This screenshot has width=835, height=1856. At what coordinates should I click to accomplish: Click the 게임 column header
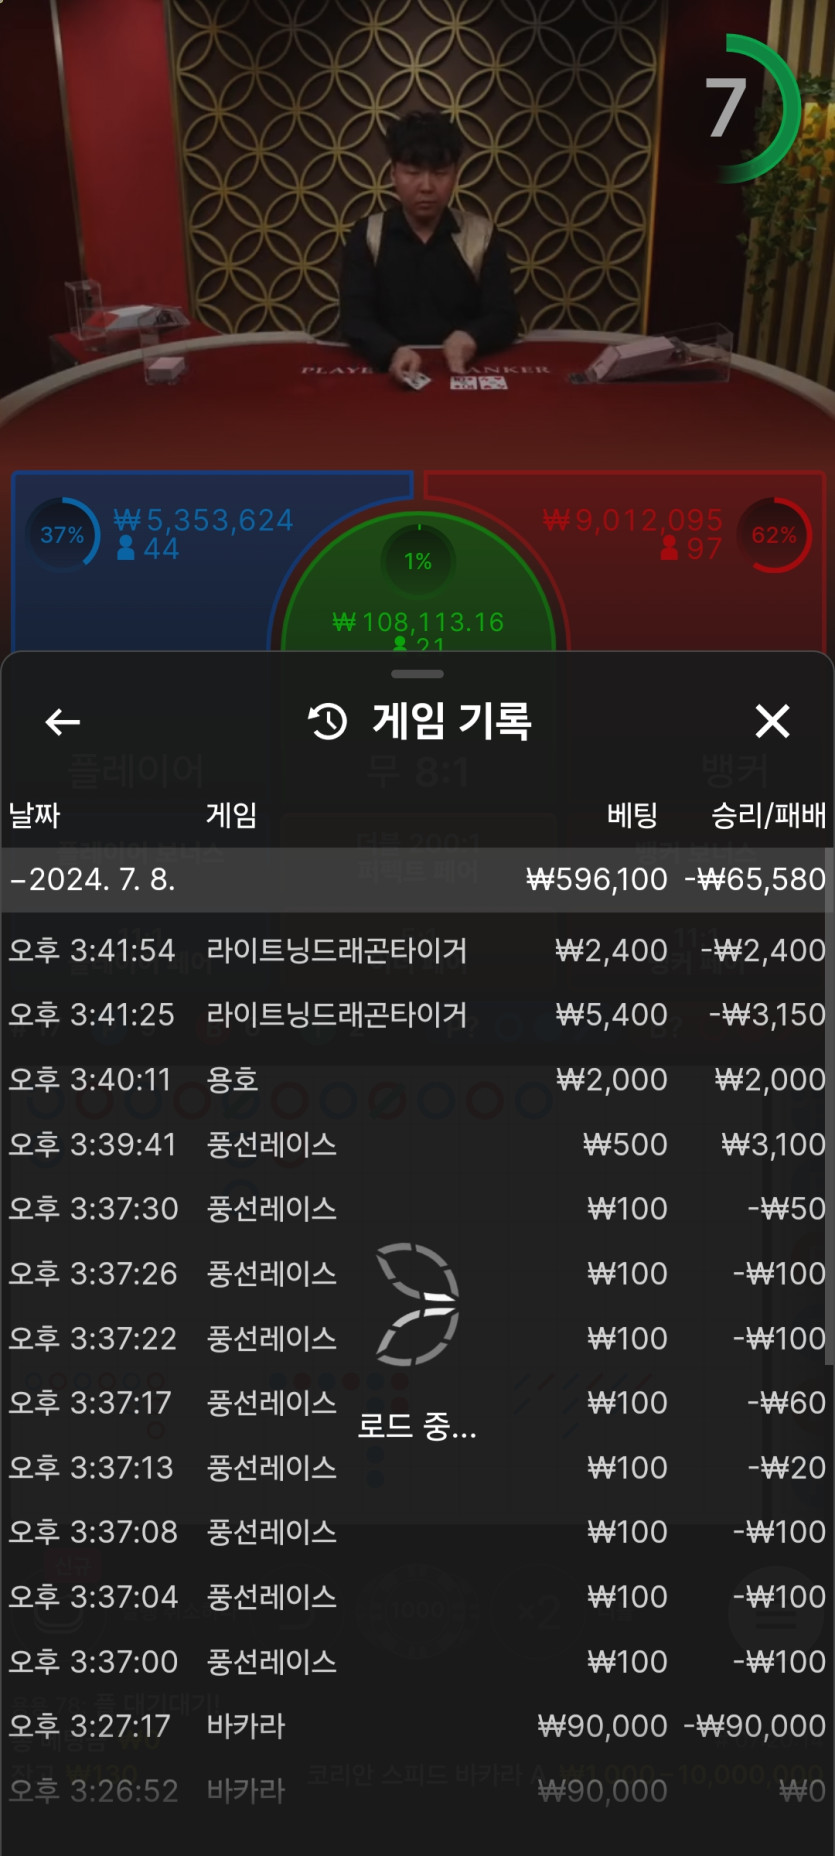232,815
